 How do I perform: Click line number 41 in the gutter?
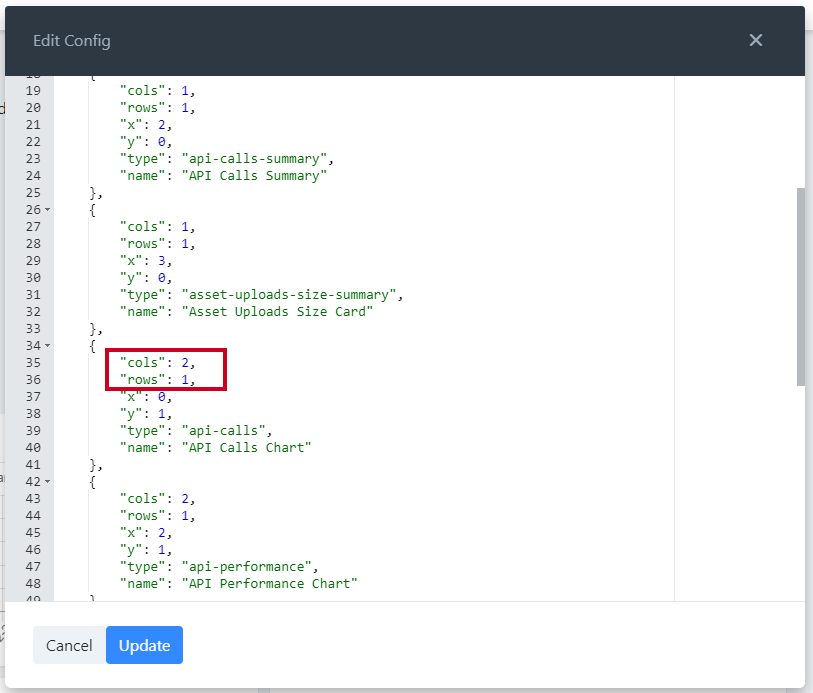33,464
